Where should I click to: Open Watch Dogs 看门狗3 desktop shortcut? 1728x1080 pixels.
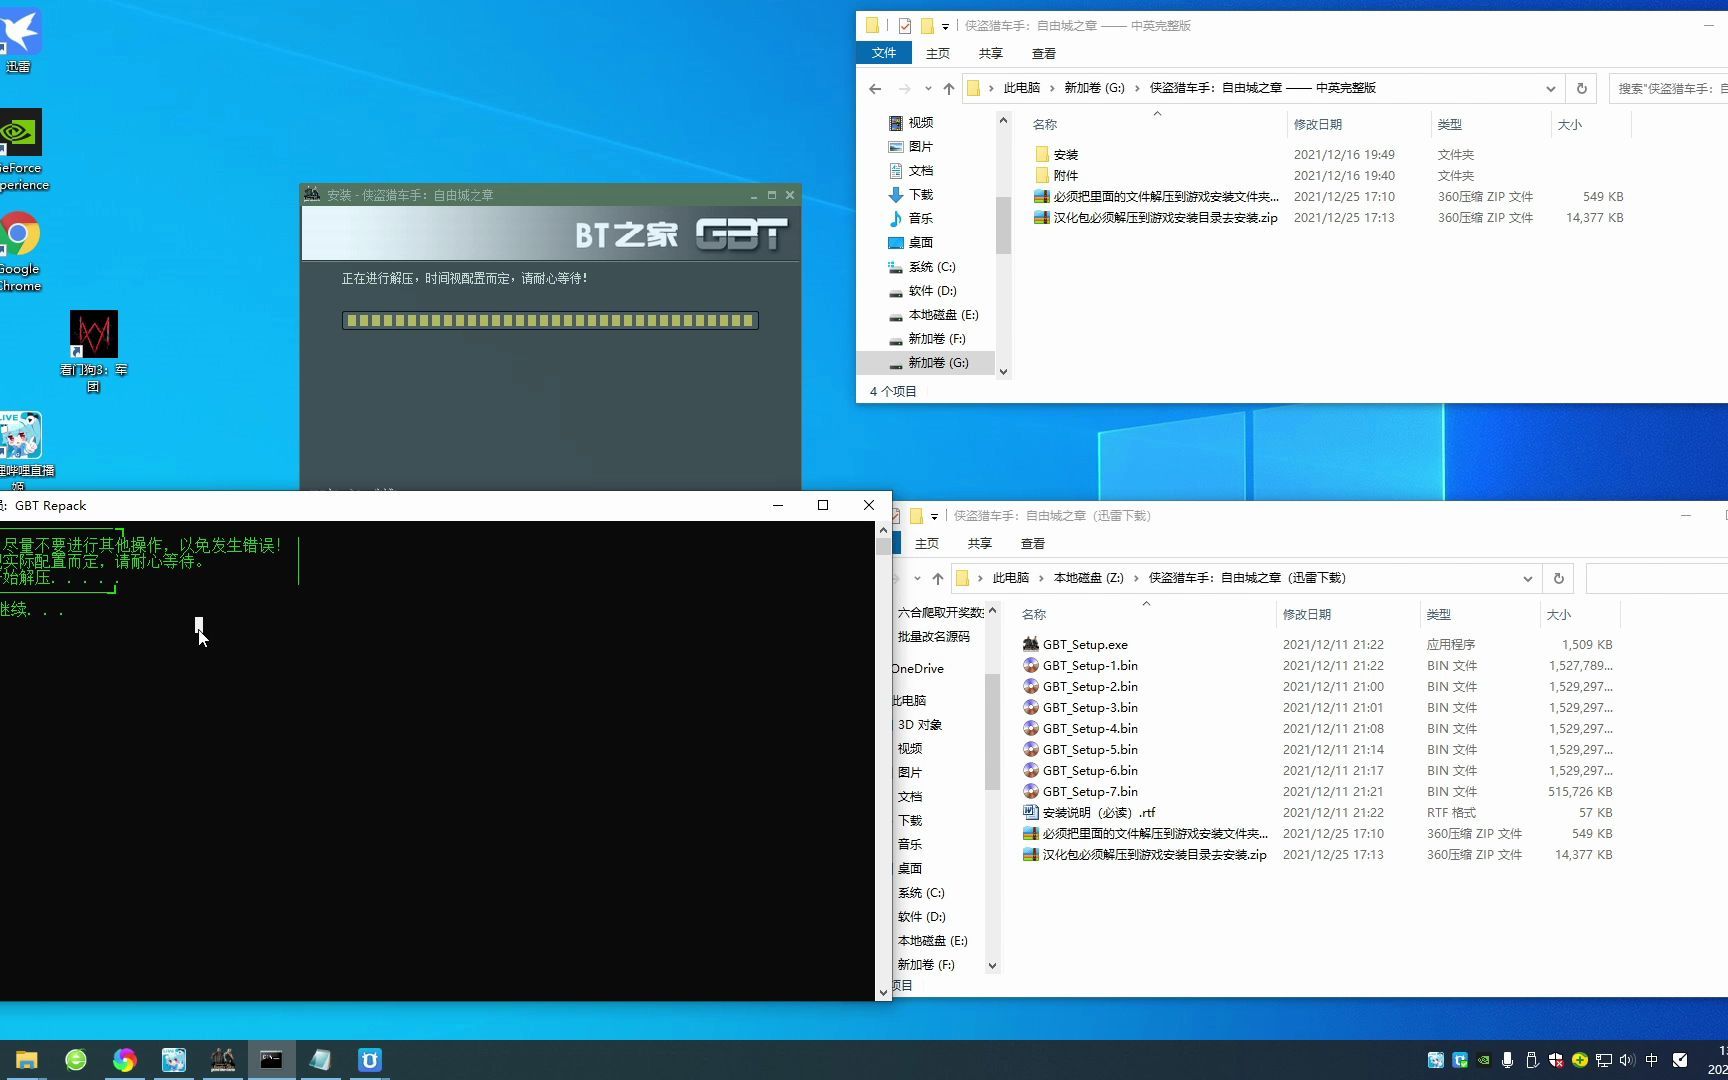coord(94,351)
